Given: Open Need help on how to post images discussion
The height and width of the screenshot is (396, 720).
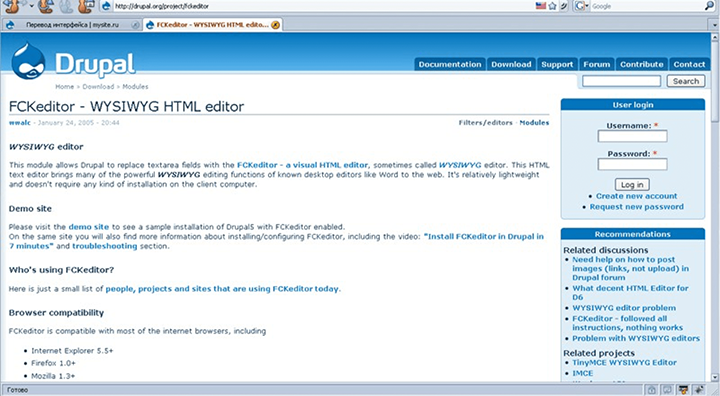Looking at the screenshot, I should pos(630,269).
